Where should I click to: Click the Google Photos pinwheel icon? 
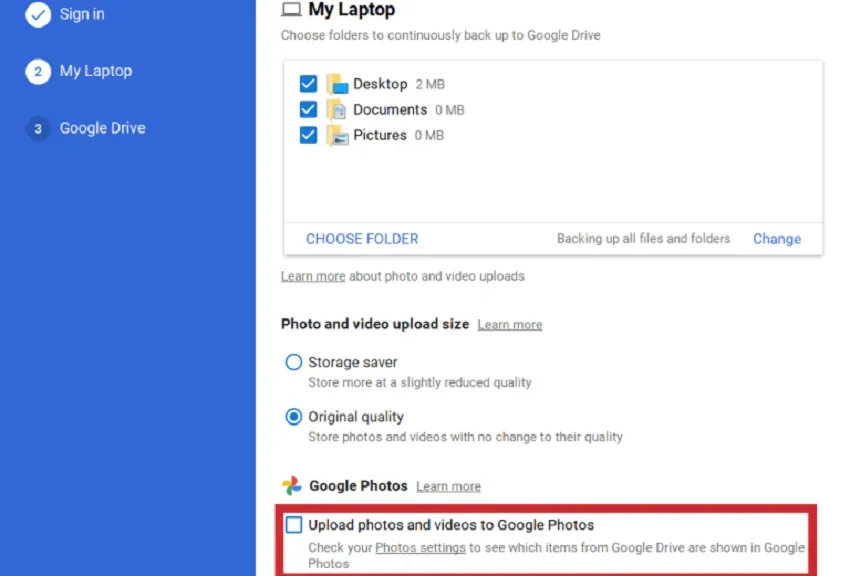tap(292, 486)
